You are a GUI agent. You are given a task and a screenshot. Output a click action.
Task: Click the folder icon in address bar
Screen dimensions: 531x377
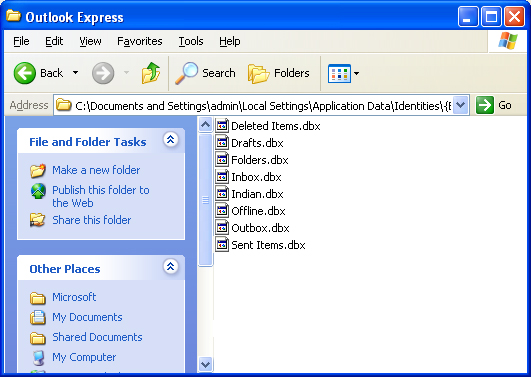click(x=63, y=105)
